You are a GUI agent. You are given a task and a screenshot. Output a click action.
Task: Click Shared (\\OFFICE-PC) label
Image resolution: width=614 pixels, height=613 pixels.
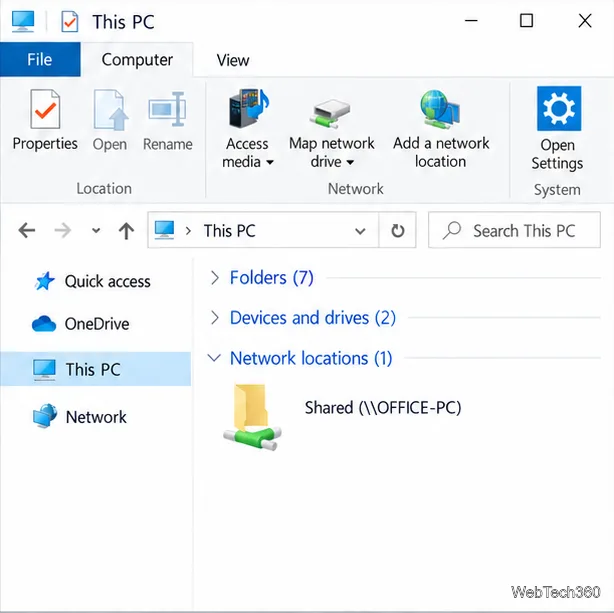[x=383, y=408]
